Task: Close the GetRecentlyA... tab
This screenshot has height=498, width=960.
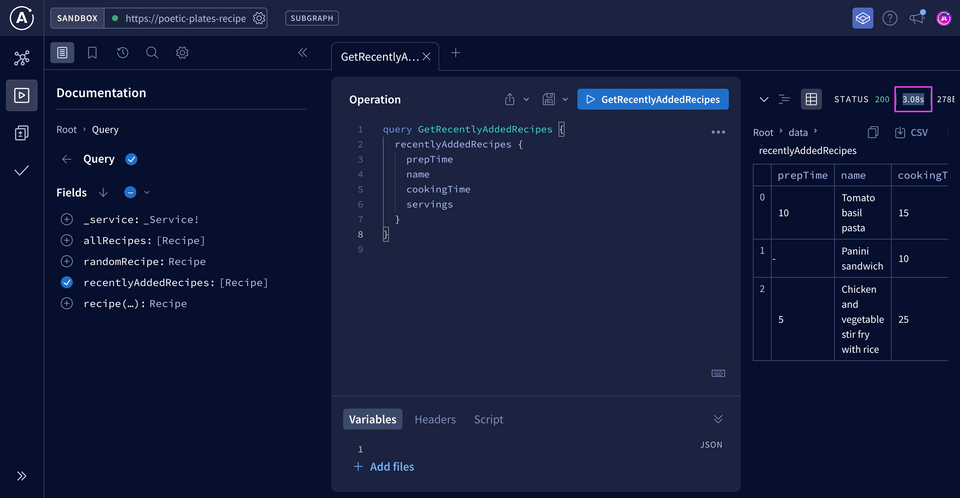Action: [x=427, y=56]
